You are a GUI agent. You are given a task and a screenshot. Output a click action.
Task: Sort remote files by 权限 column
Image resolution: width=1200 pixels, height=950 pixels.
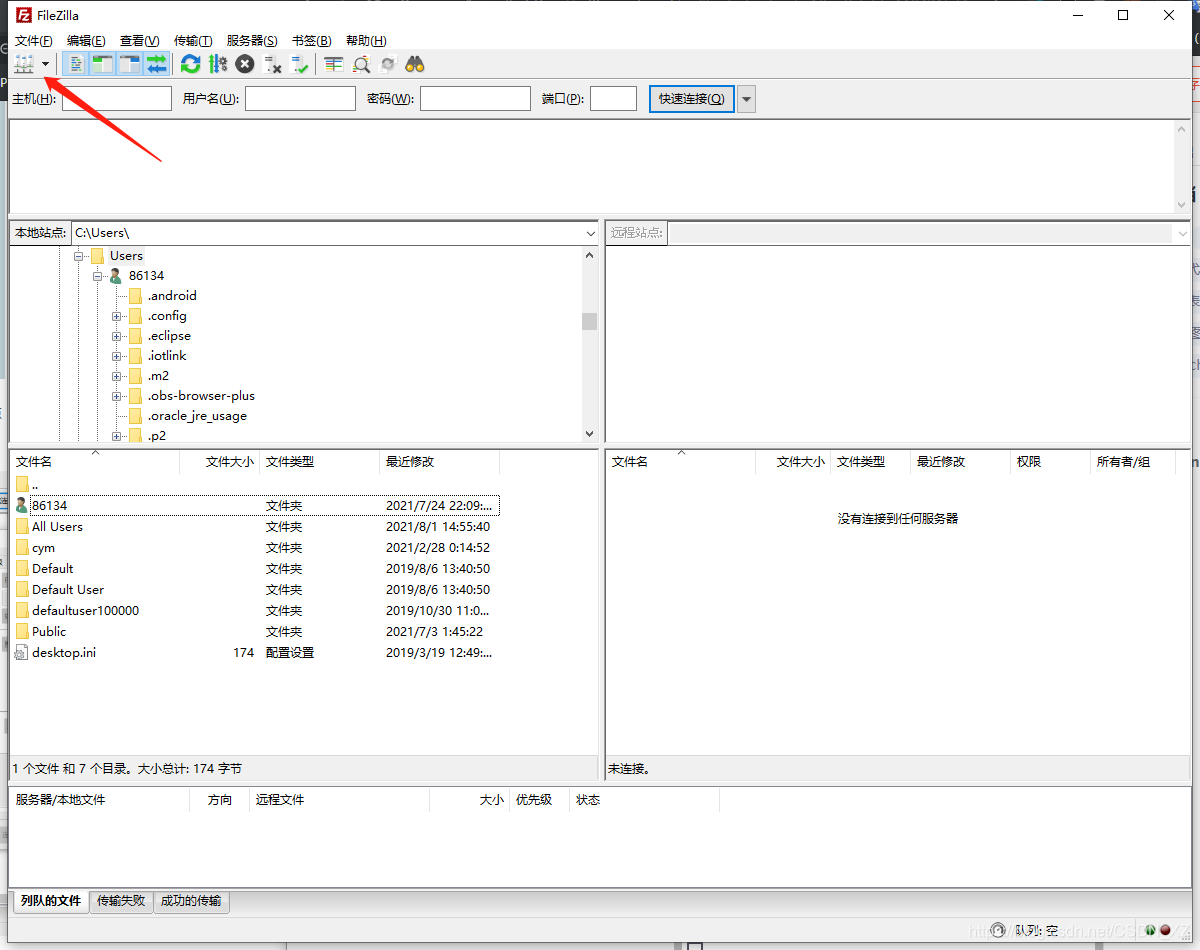click(x=1049, y=462)
